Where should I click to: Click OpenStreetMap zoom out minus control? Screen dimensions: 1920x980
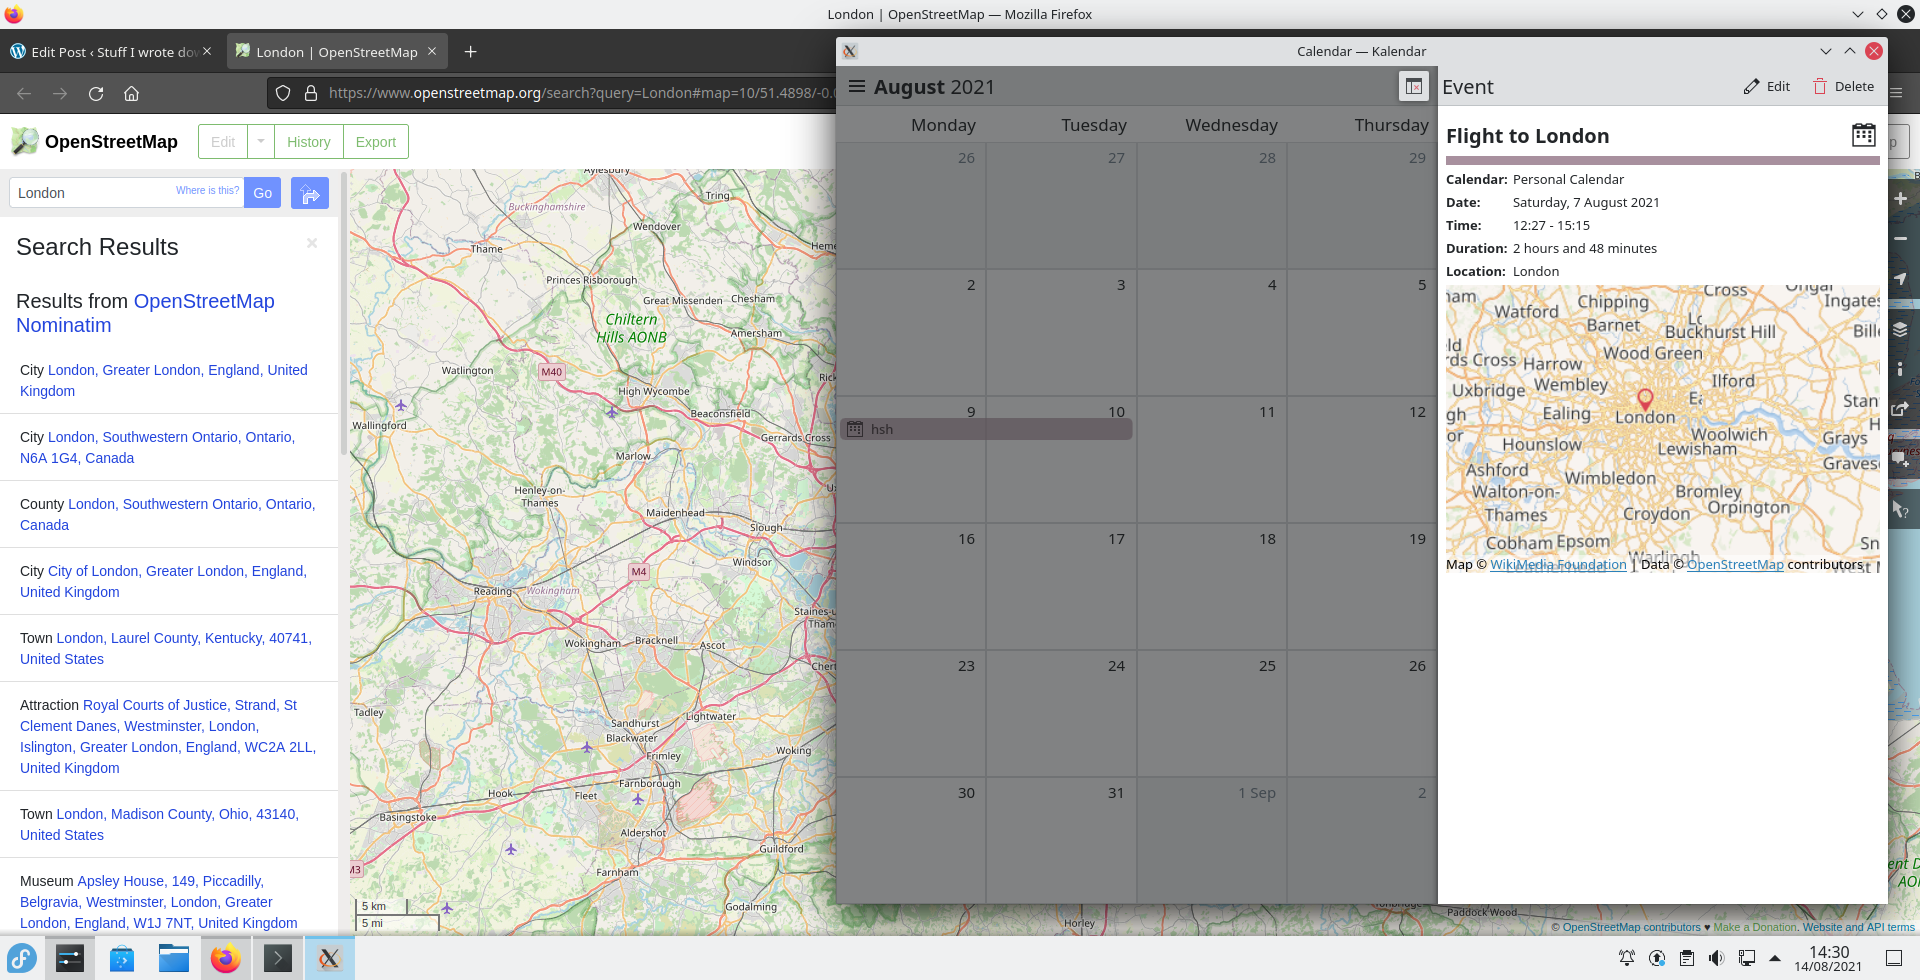1901,239
